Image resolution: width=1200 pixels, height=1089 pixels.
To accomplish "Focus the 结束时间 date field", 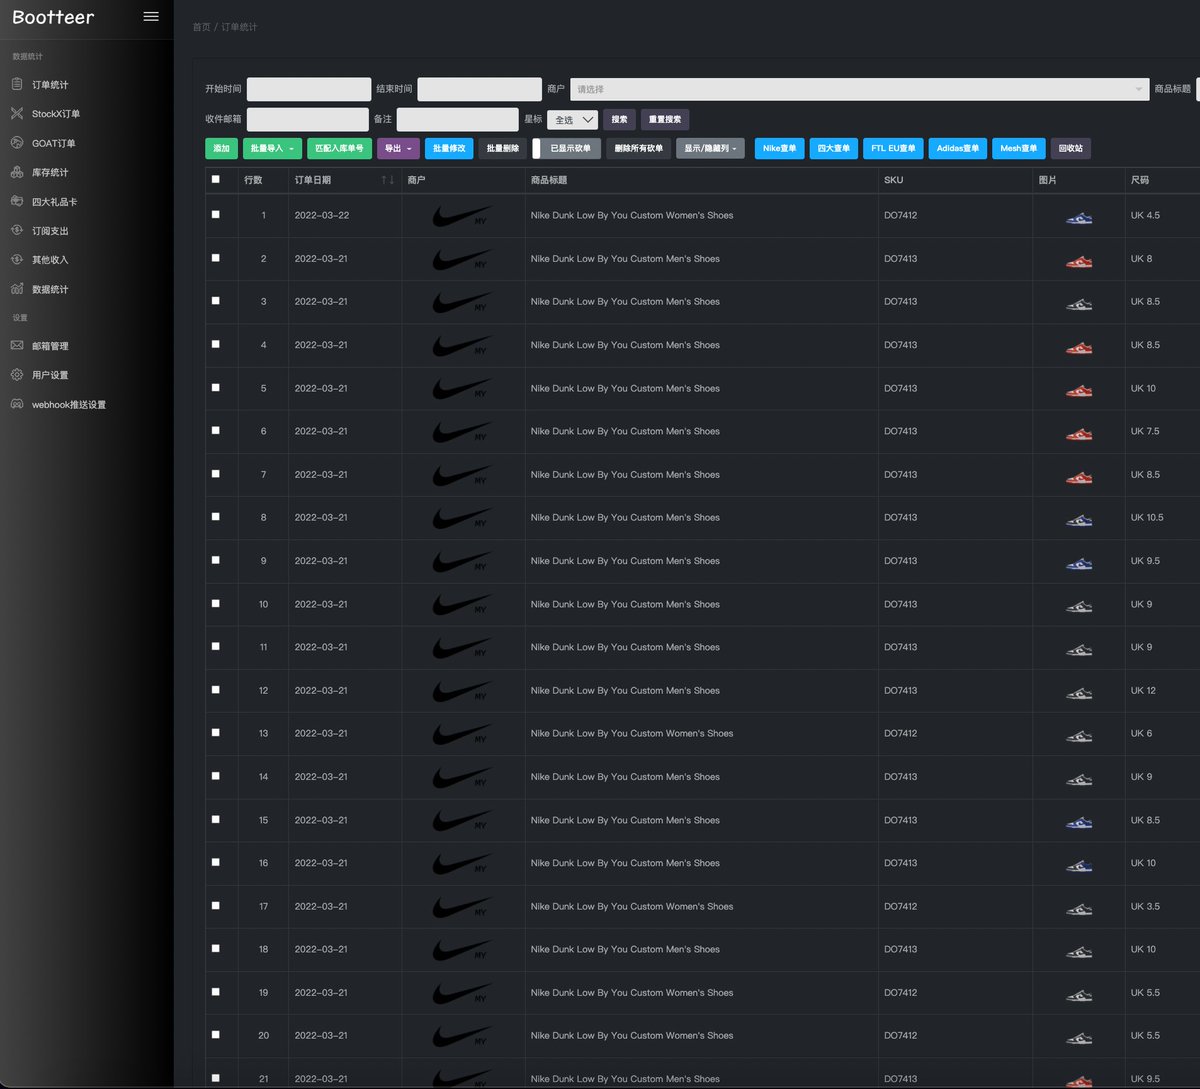I will [x=479, y=89].
